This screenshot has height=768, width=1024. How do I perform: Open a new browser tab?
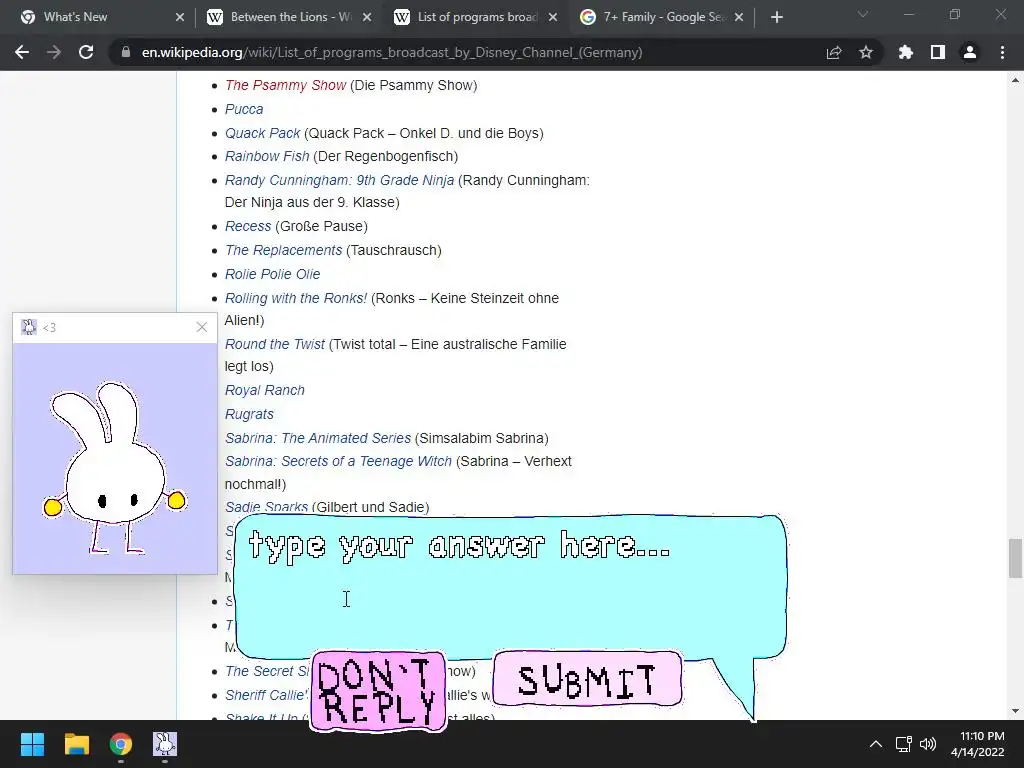tap(776, 17)
